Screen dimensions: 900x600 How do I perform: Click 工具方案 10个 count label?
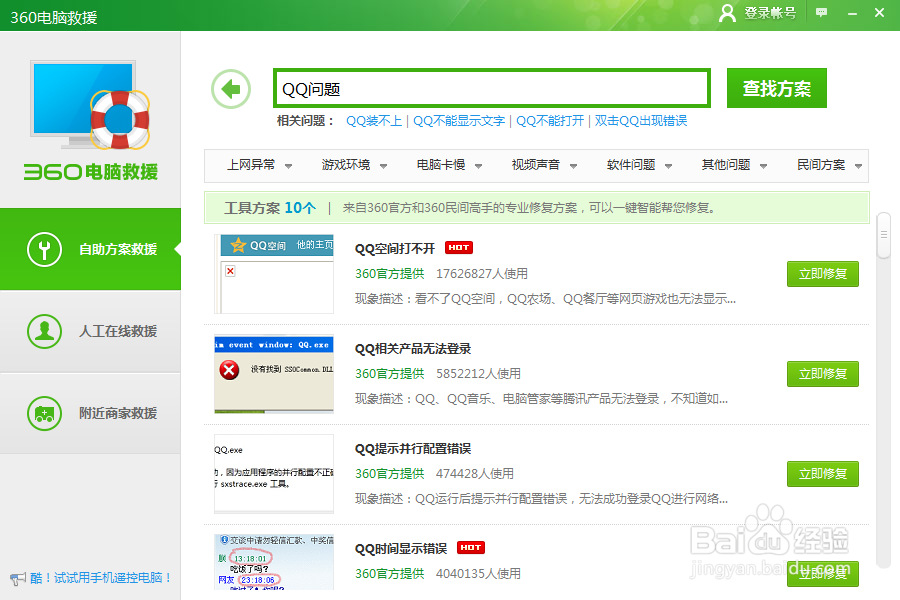pyautogui.click(x=270, y=208)
